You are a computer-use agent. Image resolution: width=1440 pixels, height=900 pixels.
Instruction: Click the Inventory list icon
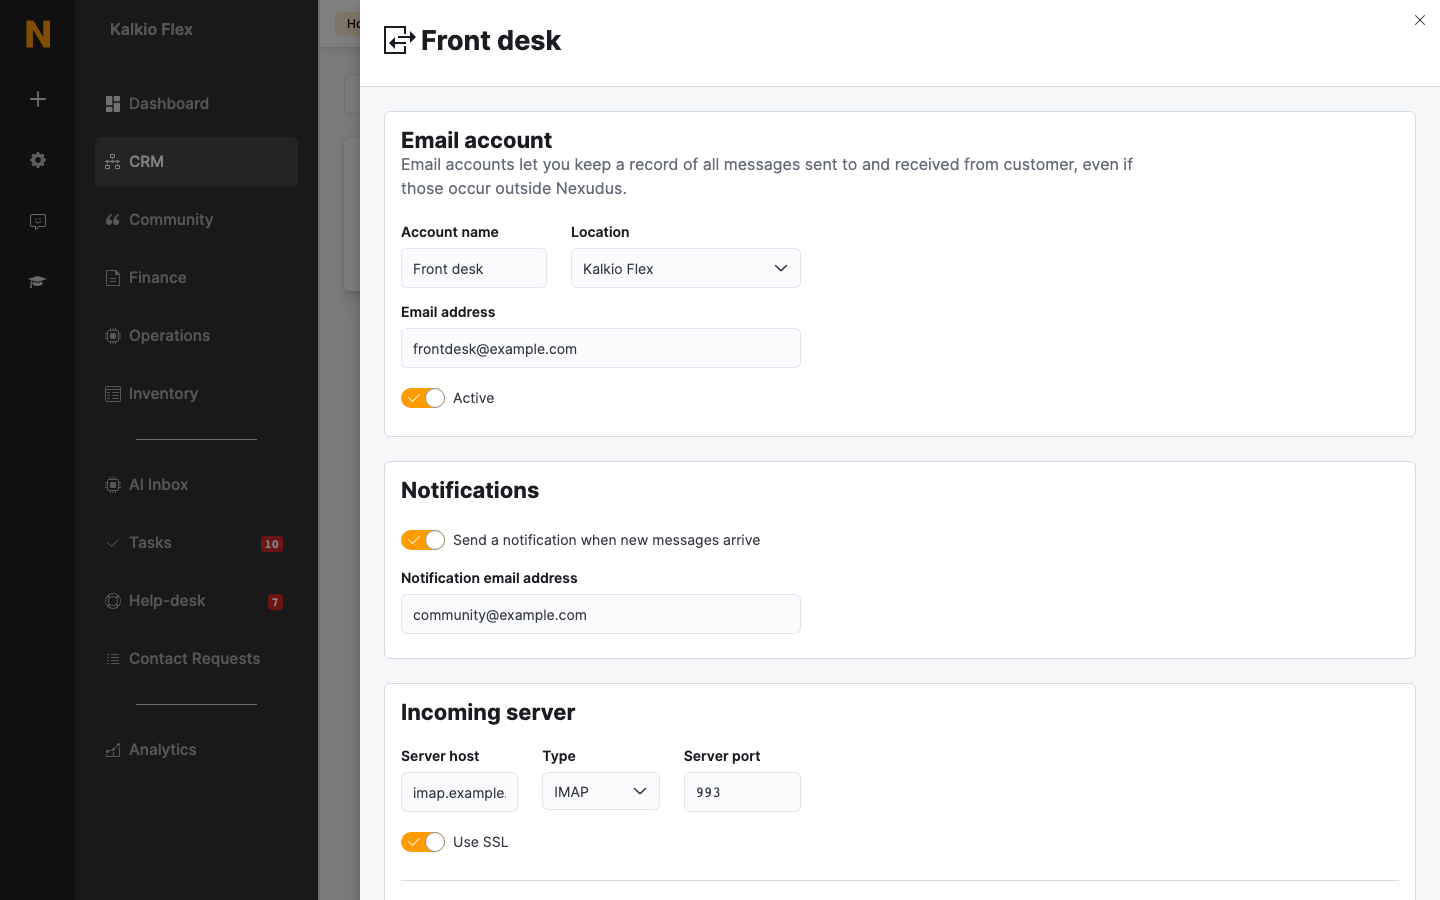(x=113, y=394)
